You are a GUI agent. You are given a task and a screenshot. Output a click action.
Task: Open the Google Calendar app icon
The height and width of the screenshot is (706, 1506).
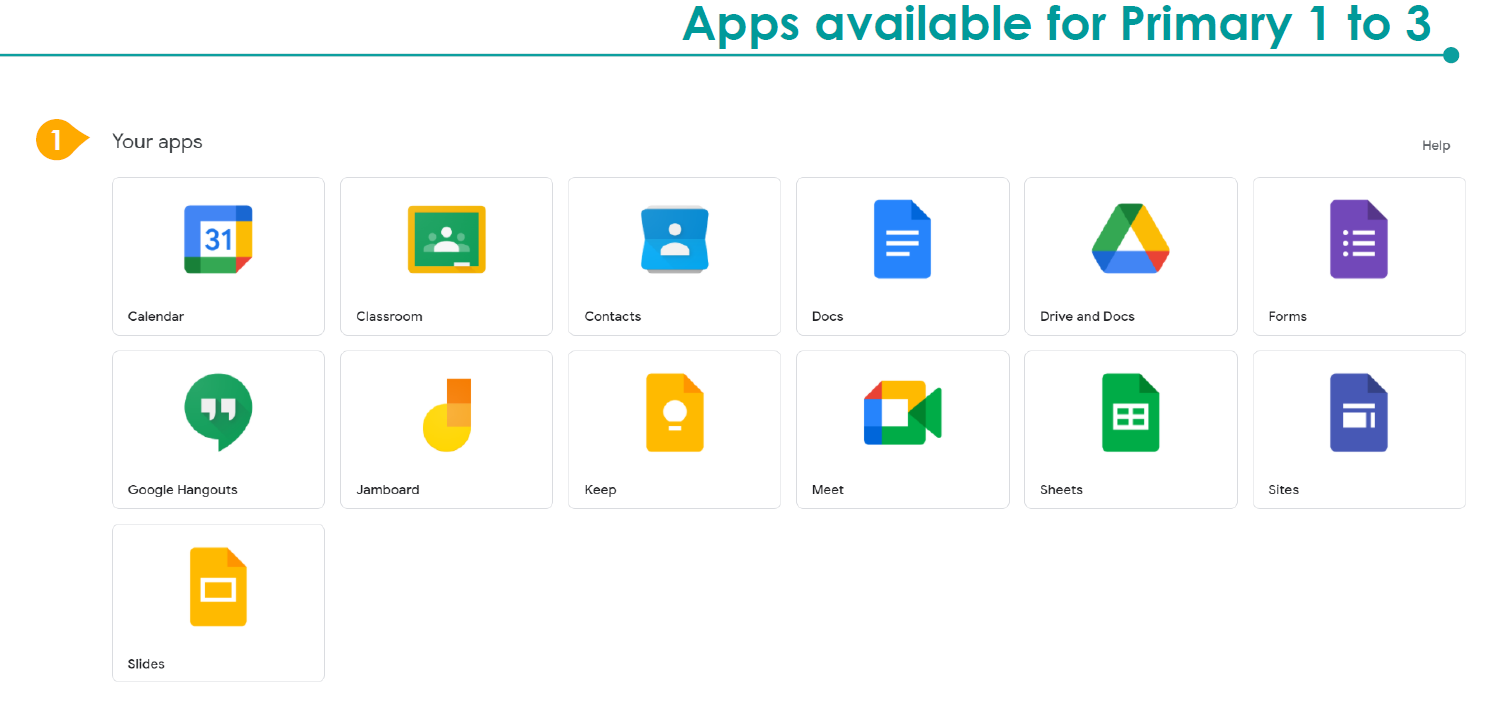(x=218, y=240)
